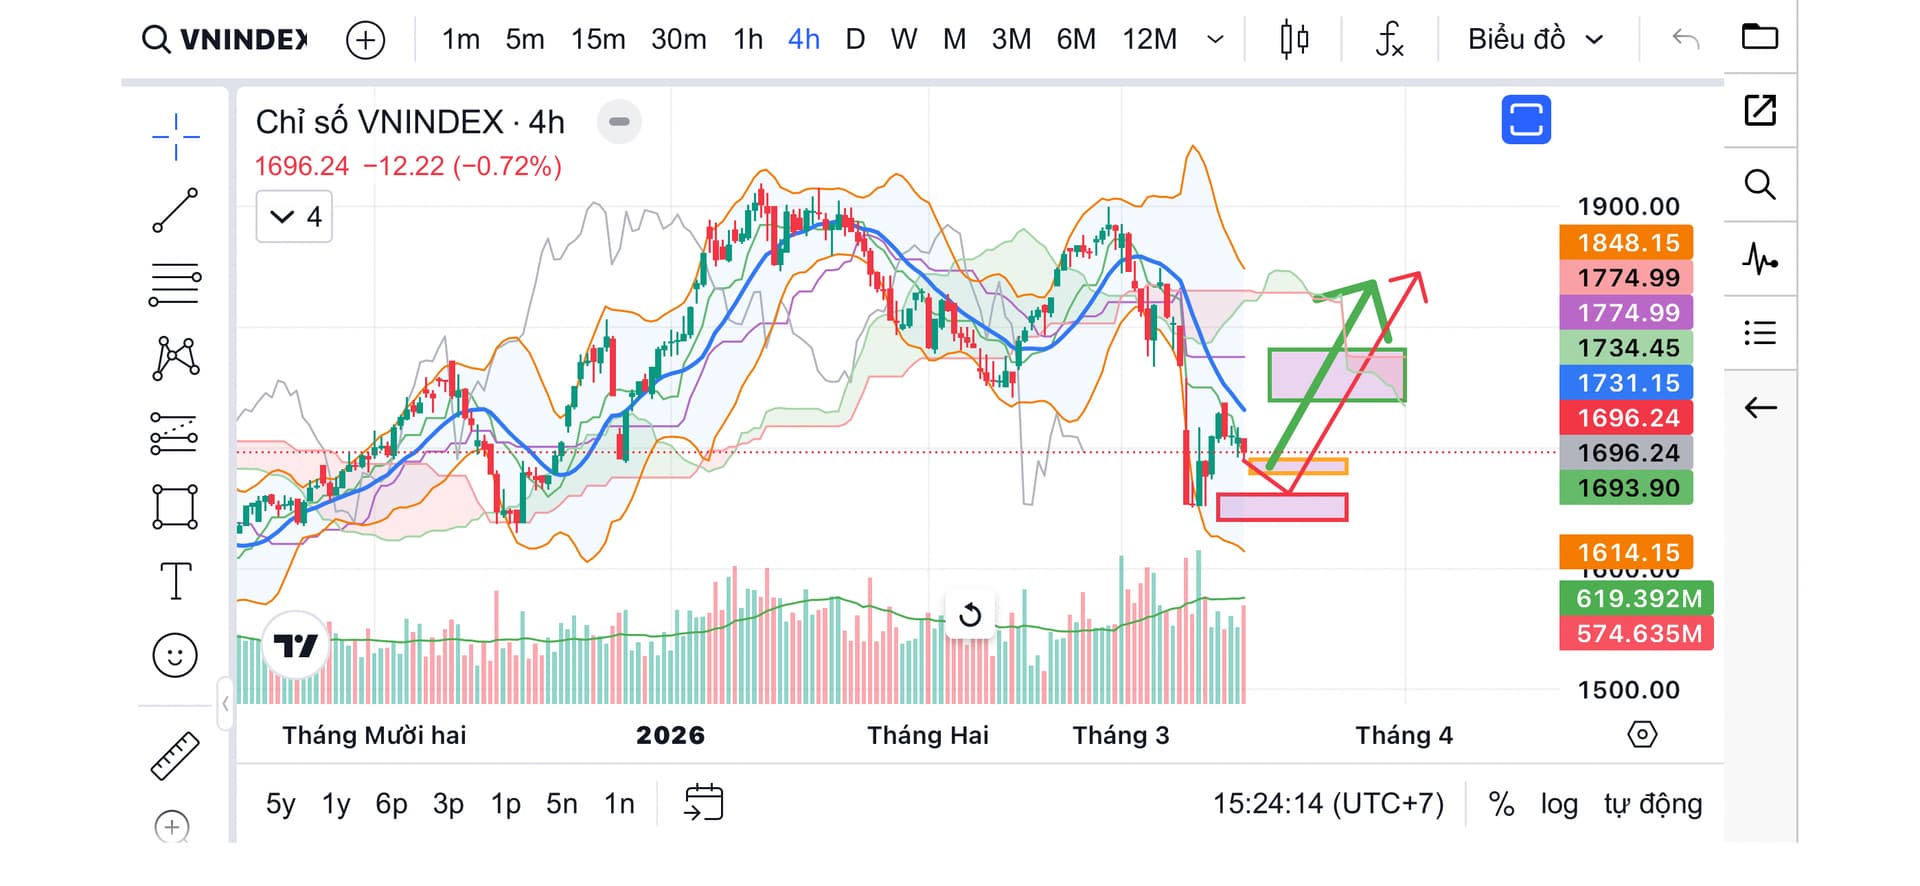Select the ruler measure tool
This screenshot has width=1920, height=886.
click(175, 756)
